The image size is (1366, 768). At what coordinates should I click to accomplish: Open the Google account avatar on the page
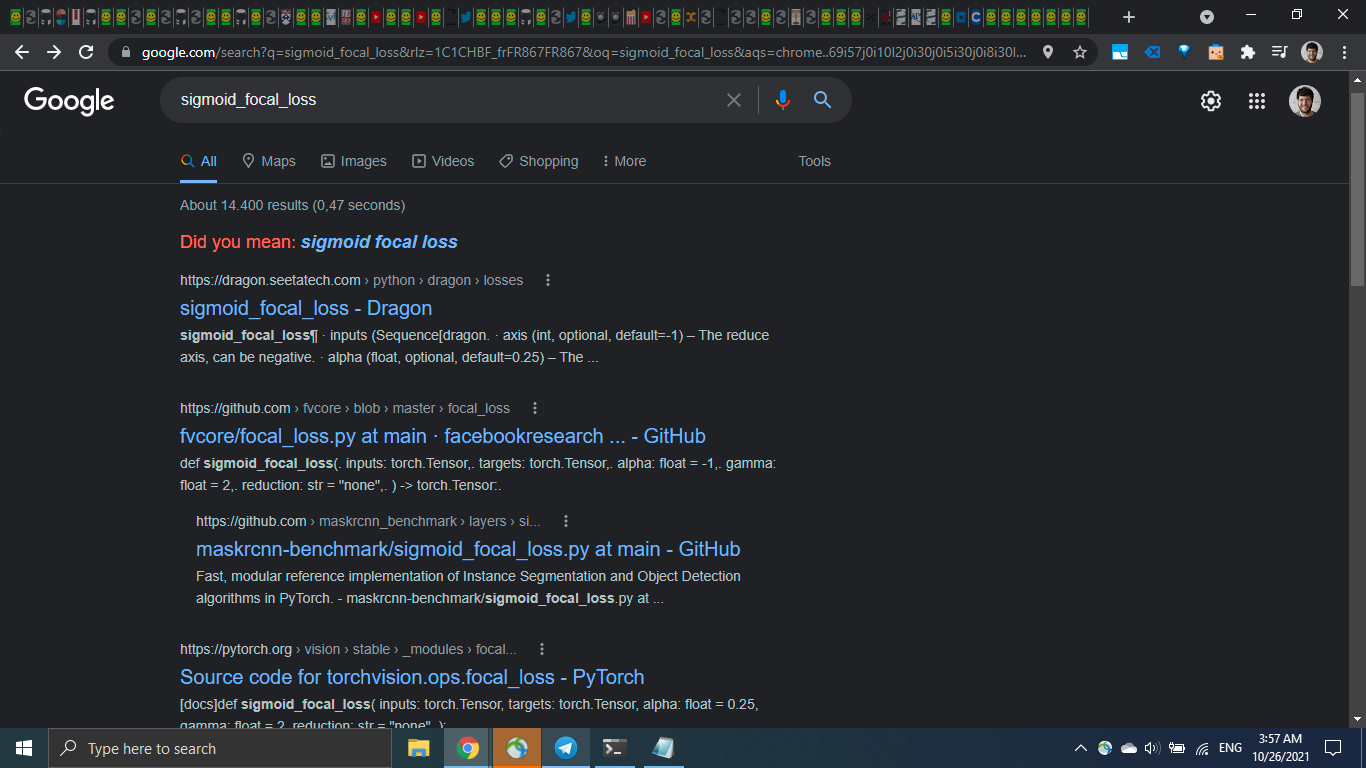point(1305,101)
